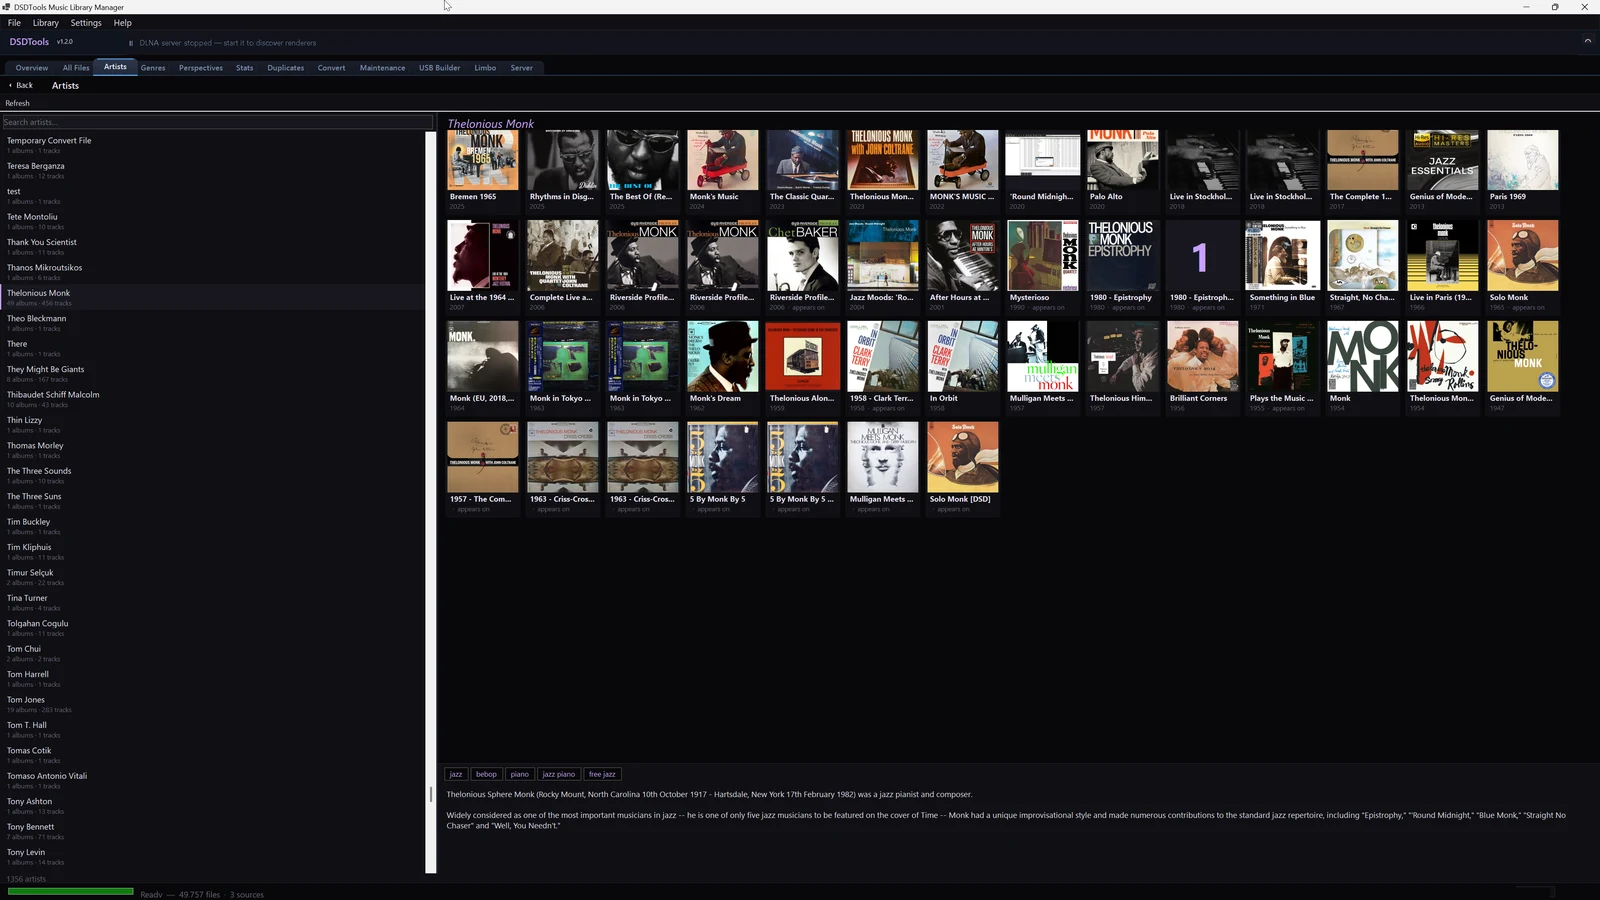This screenshot has height=900, width=1600.
Task: Select artist They Might Be Giants
Action: click(213, 374)
